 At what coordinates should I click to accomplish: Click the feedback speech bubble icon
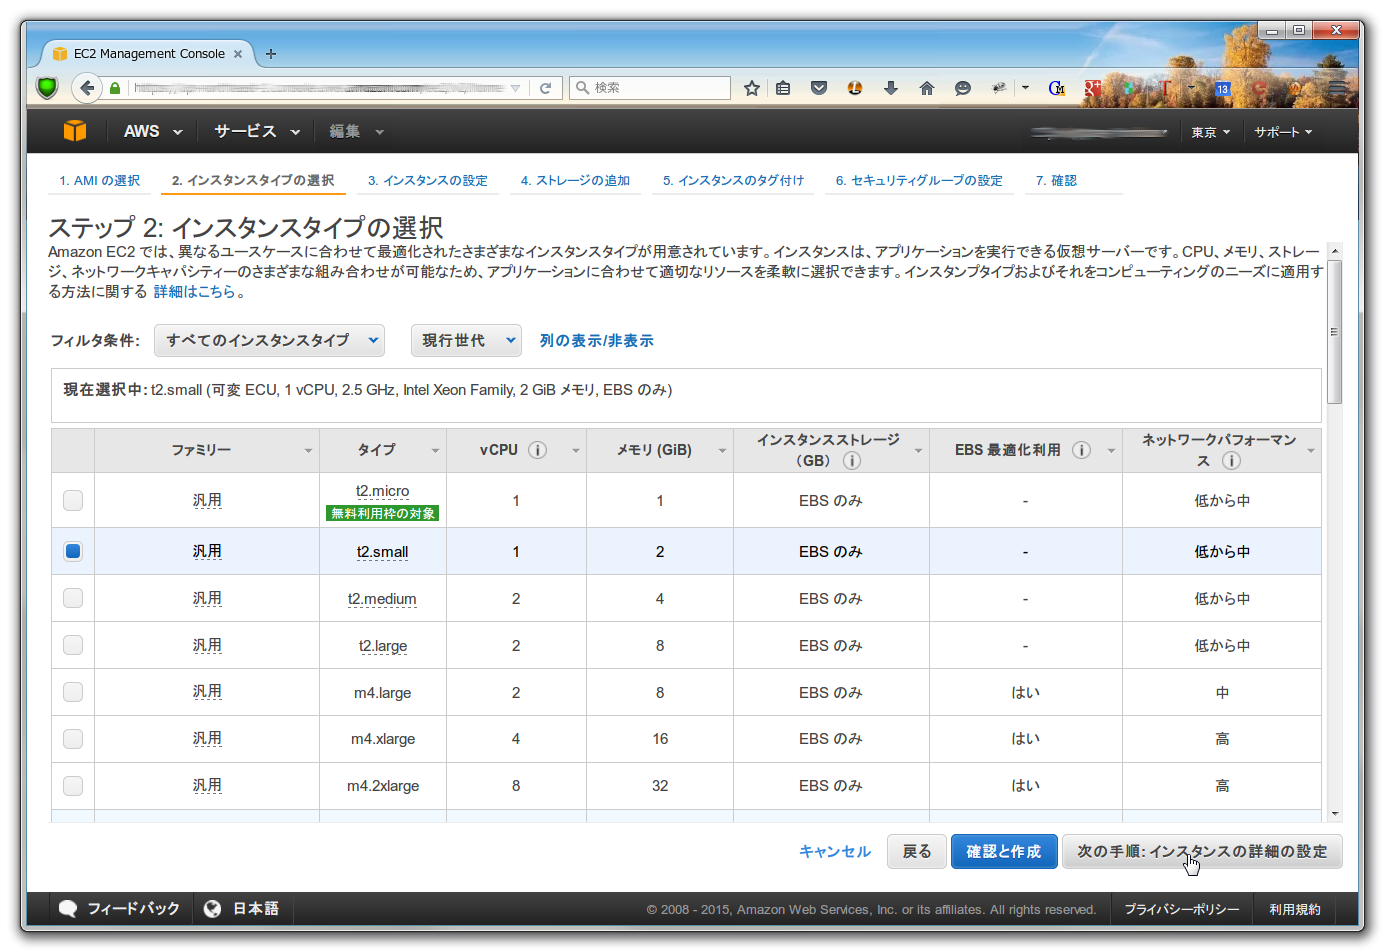pos(68,909)
